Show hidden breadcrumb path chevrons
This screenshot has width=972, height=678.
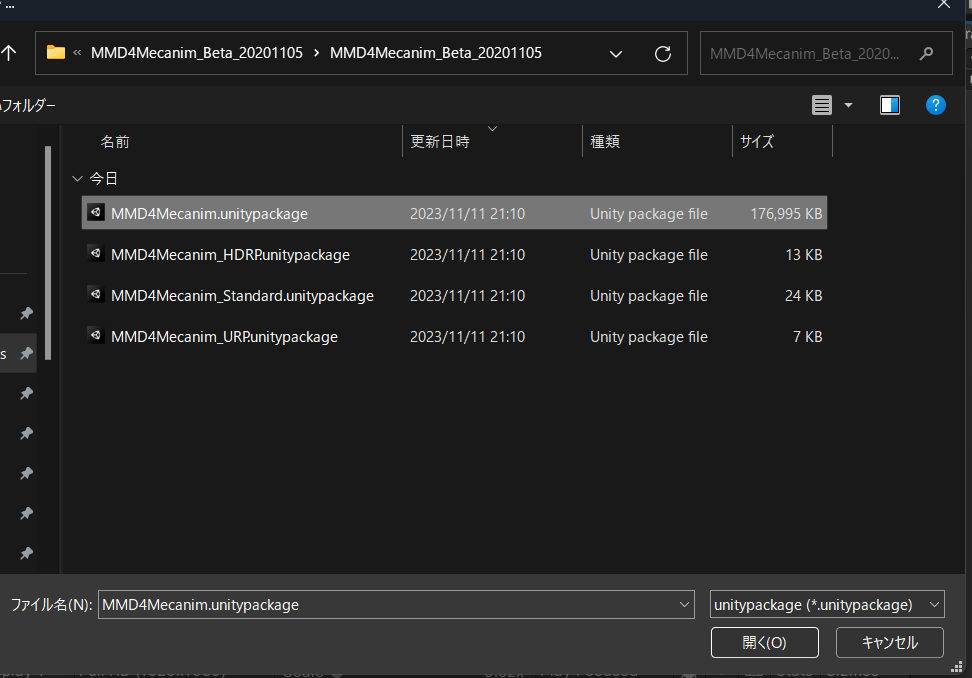(x=77, y=53)
